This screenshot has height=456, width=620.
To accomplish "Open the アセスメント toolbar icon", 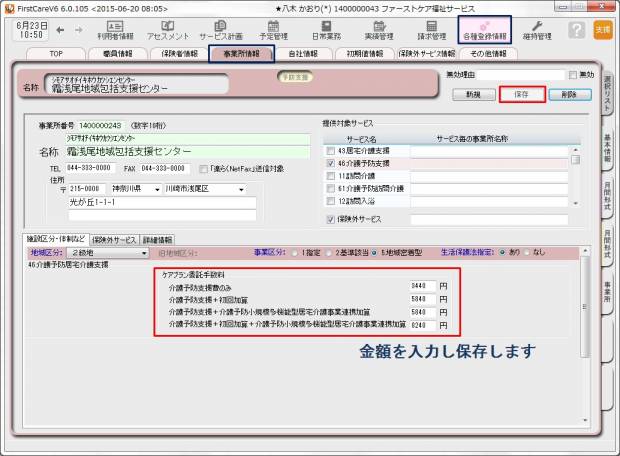I will [167, 30].
